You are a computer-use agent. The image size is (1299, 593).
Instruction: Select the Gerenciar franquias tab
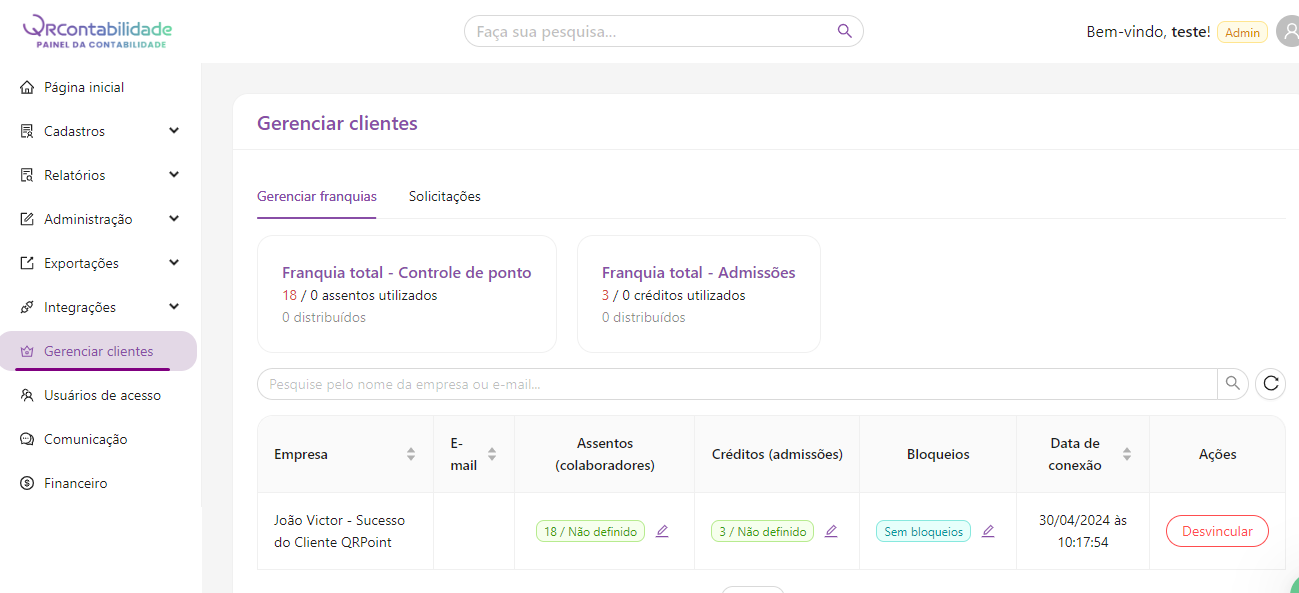pyautogui.click(x=316, y=196)
